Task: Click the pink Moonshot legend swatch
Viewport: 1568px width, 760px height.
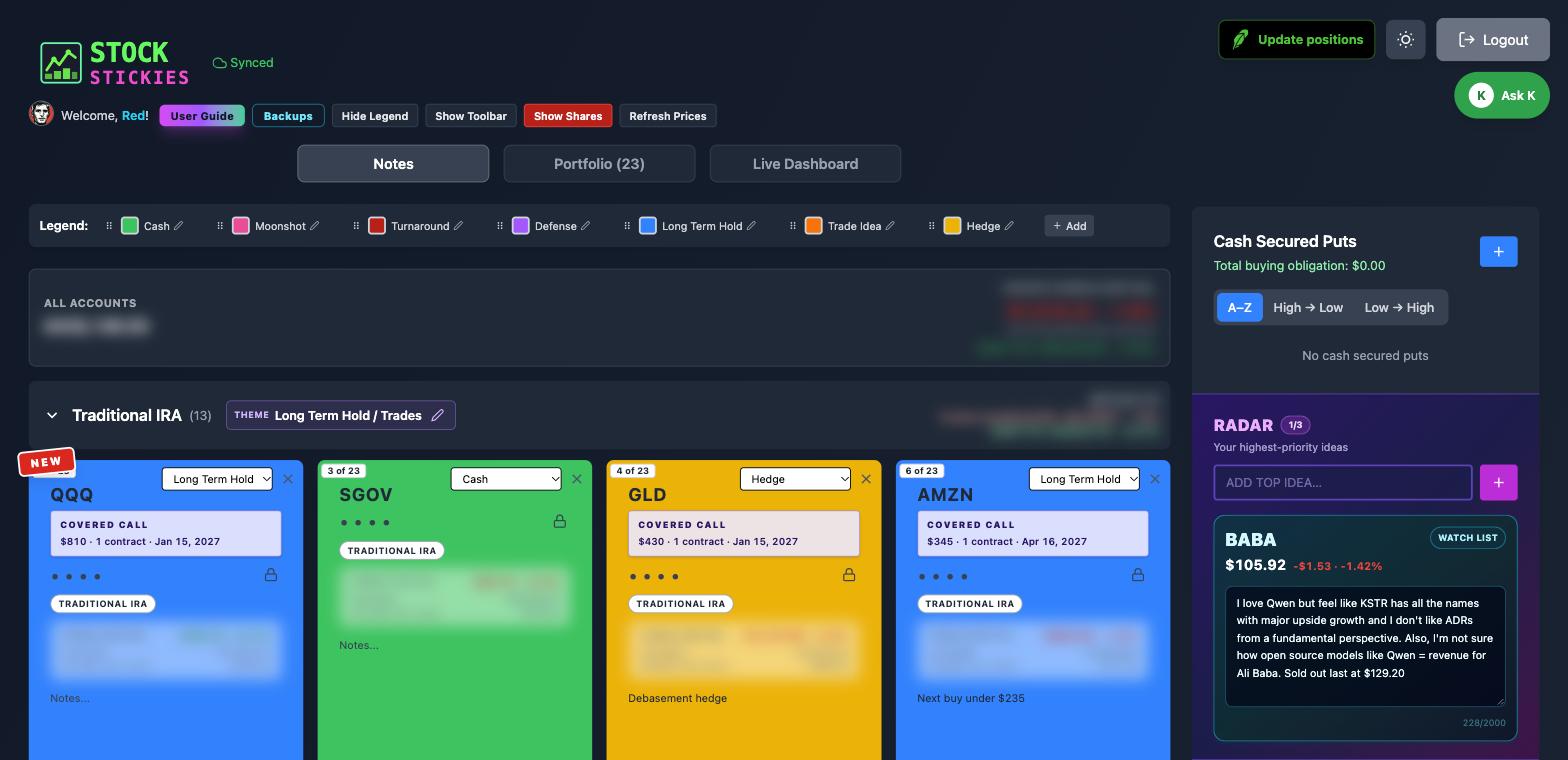Action: click(241, 226)
